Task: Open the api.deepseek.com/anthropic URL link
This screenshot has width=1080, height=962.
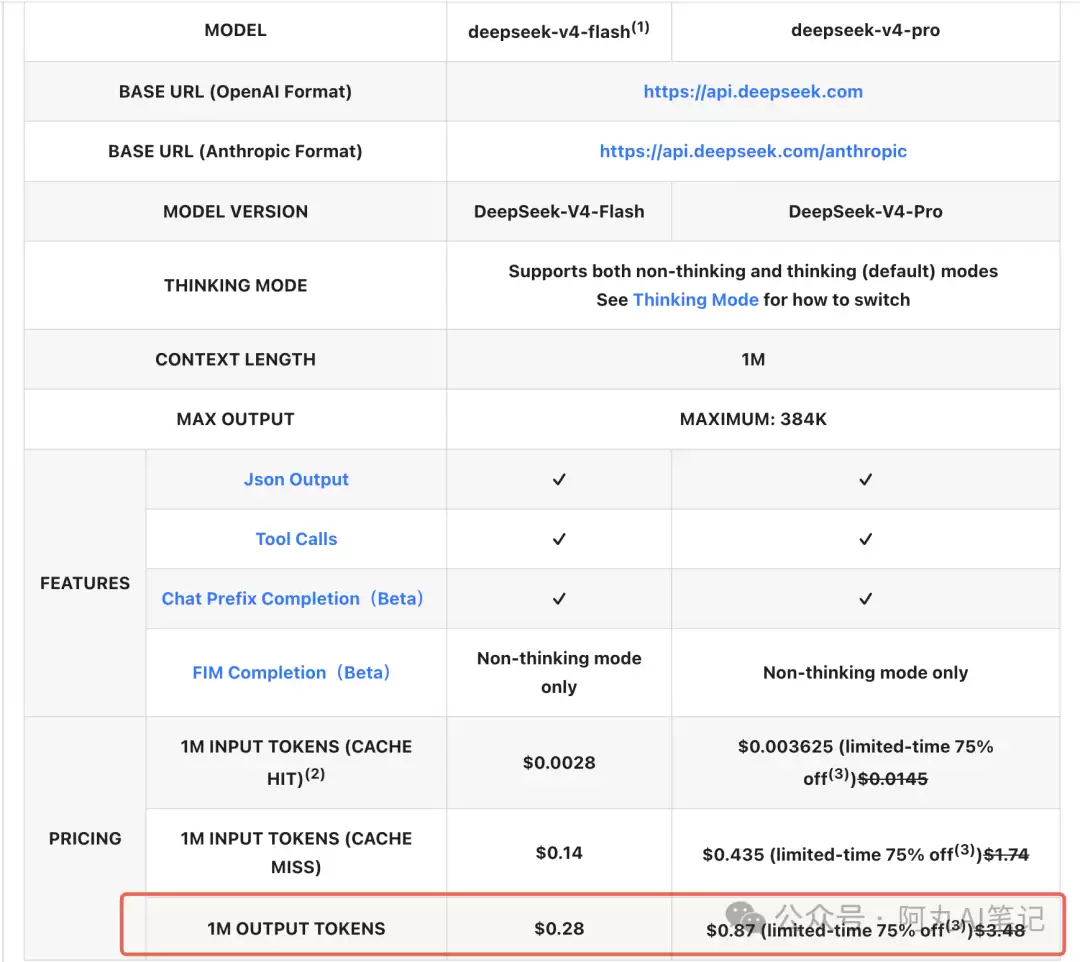Action: [753, 151]
